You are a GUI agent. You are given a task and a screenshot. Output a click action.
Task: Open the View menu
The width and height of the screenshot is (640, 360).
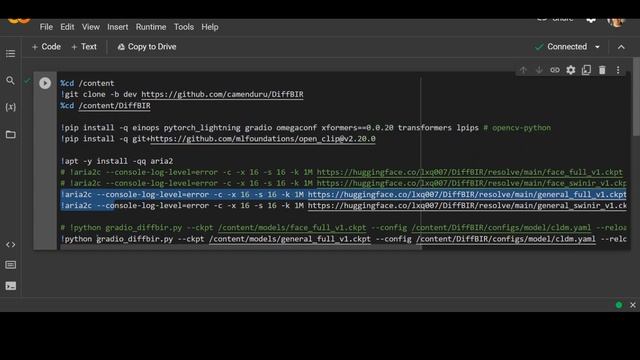(91, 27)
